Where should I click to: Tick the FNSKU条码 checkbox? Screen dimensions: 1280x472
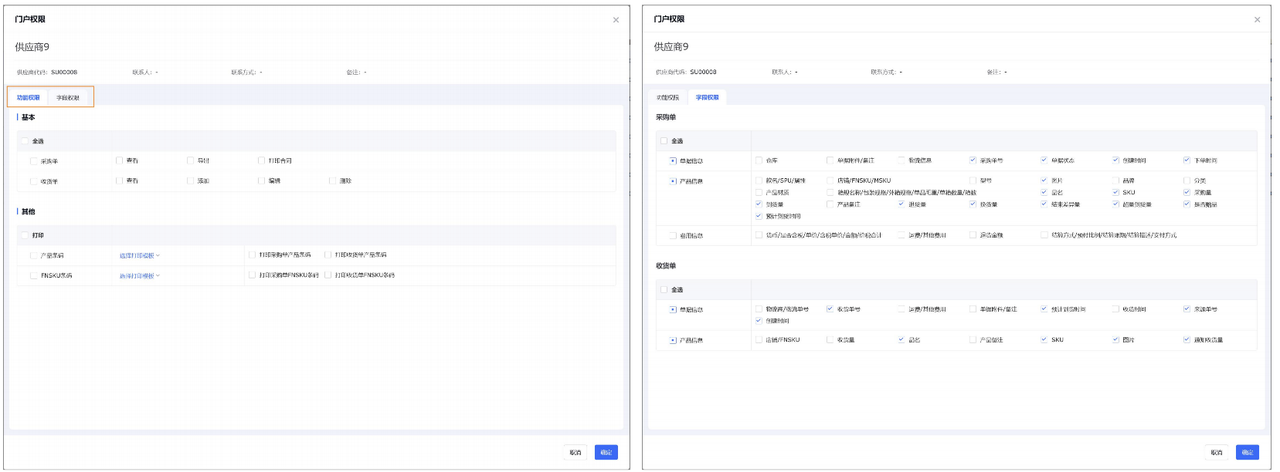tap(35, 275)
